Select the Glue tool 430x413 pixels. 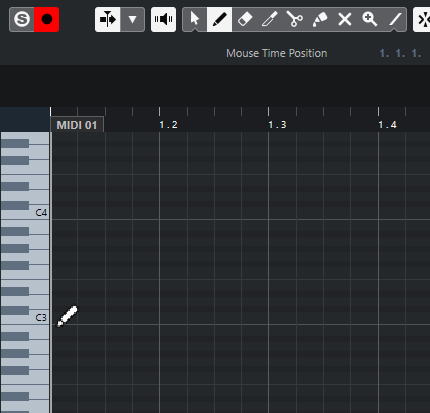tap(320, 20)
